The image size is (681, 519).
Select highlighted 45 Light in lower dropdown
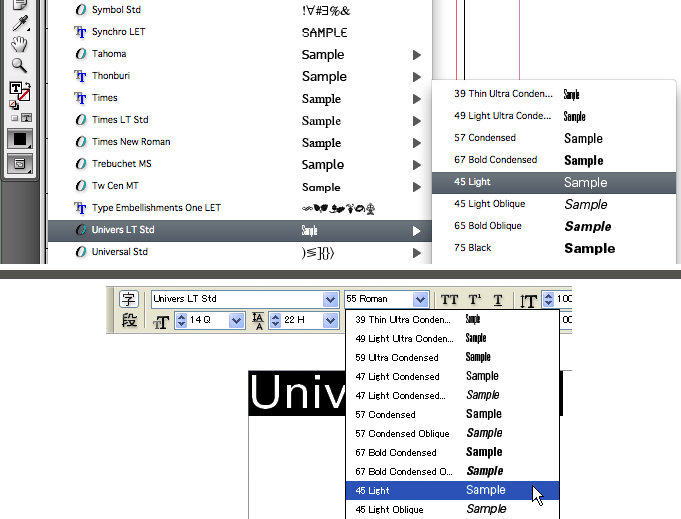click(x=452, y=490)
